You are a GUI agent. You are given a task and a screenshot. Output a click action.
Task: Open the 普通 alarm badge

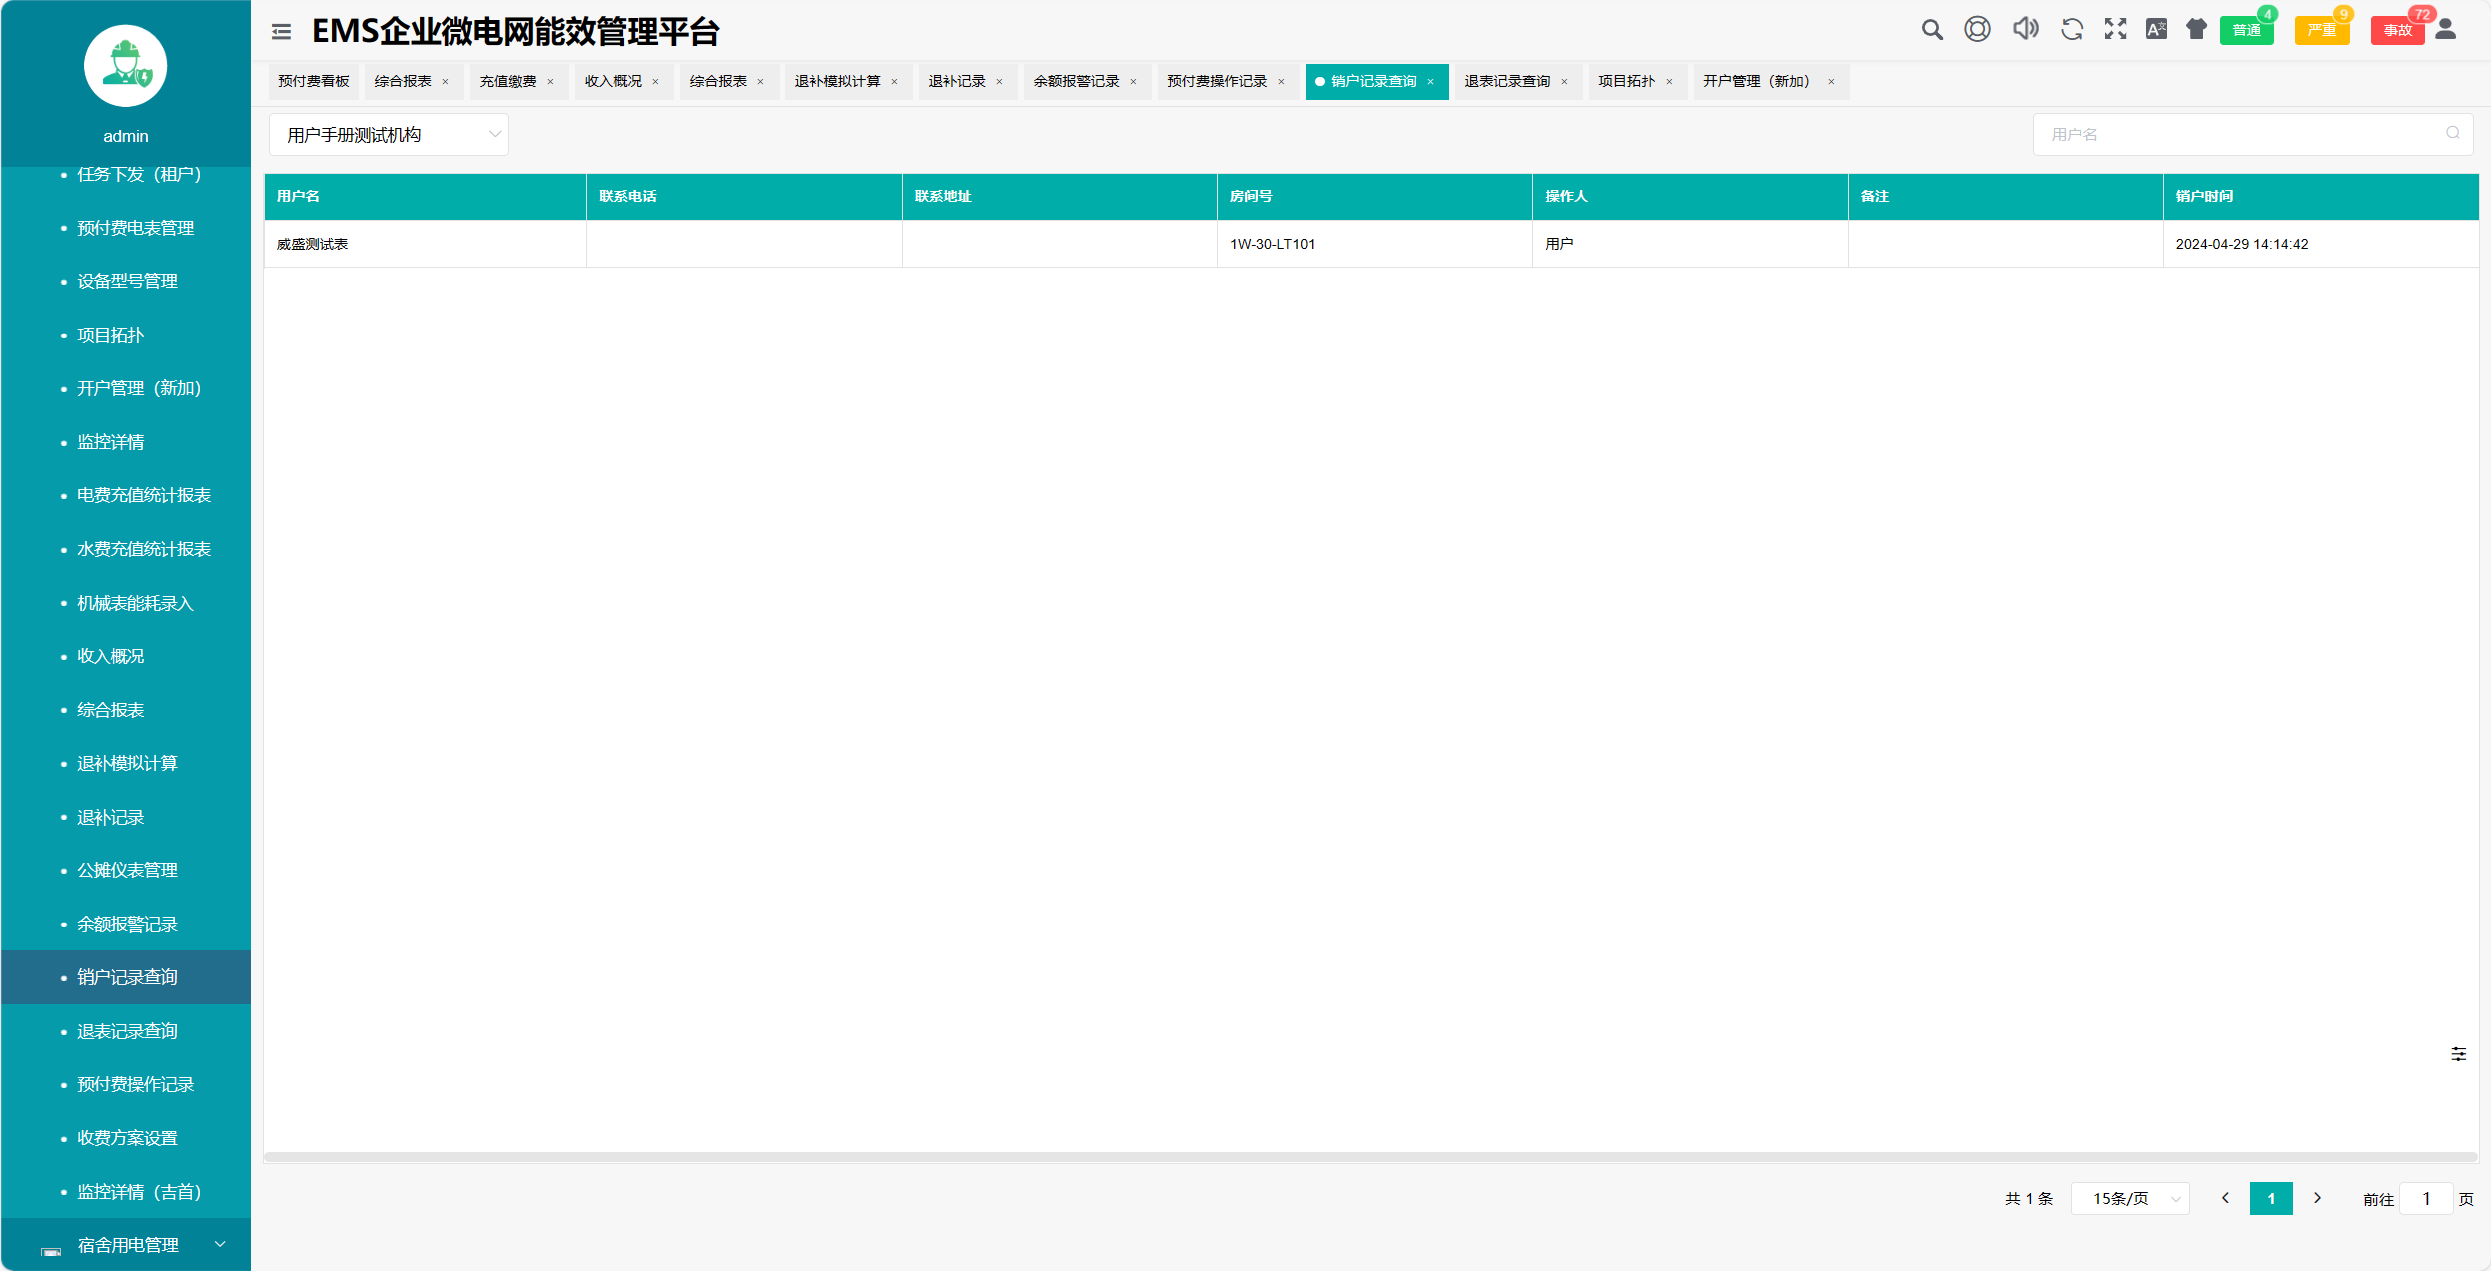pyautogui.click(x=2246, y=30)
